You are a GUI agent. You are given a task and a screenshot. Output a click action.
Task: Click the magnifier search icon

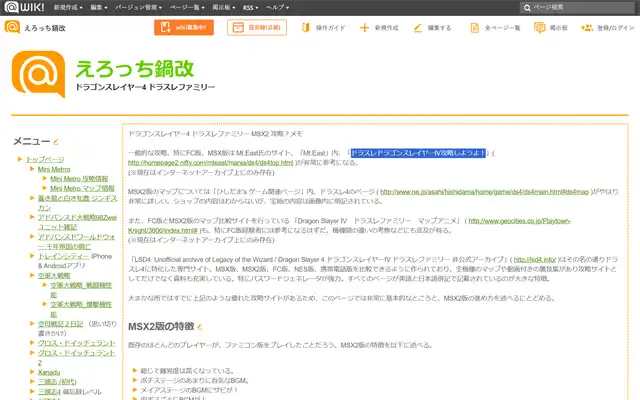pyautogui.click(x=527, y=8)
